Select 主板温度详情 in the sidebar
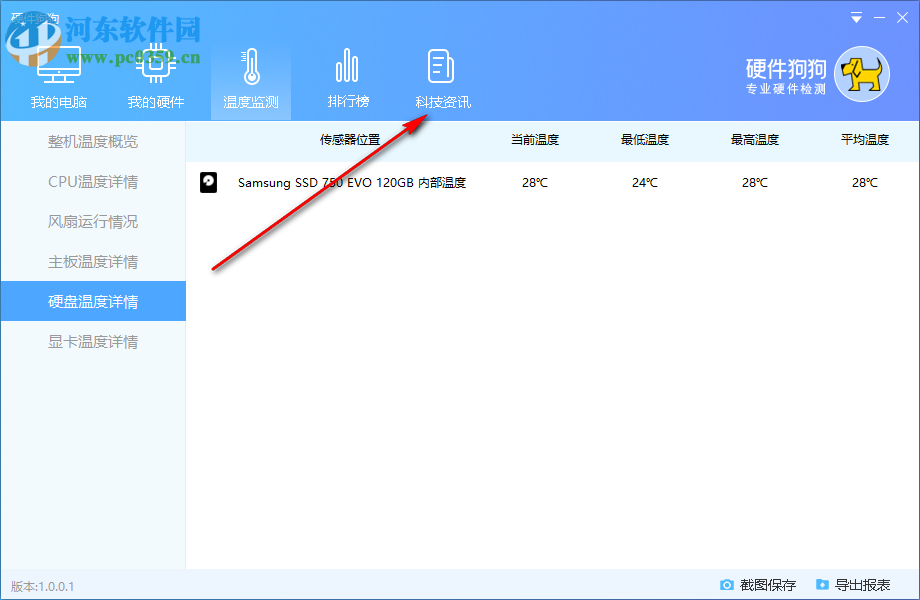 click(x=92, y=261)
